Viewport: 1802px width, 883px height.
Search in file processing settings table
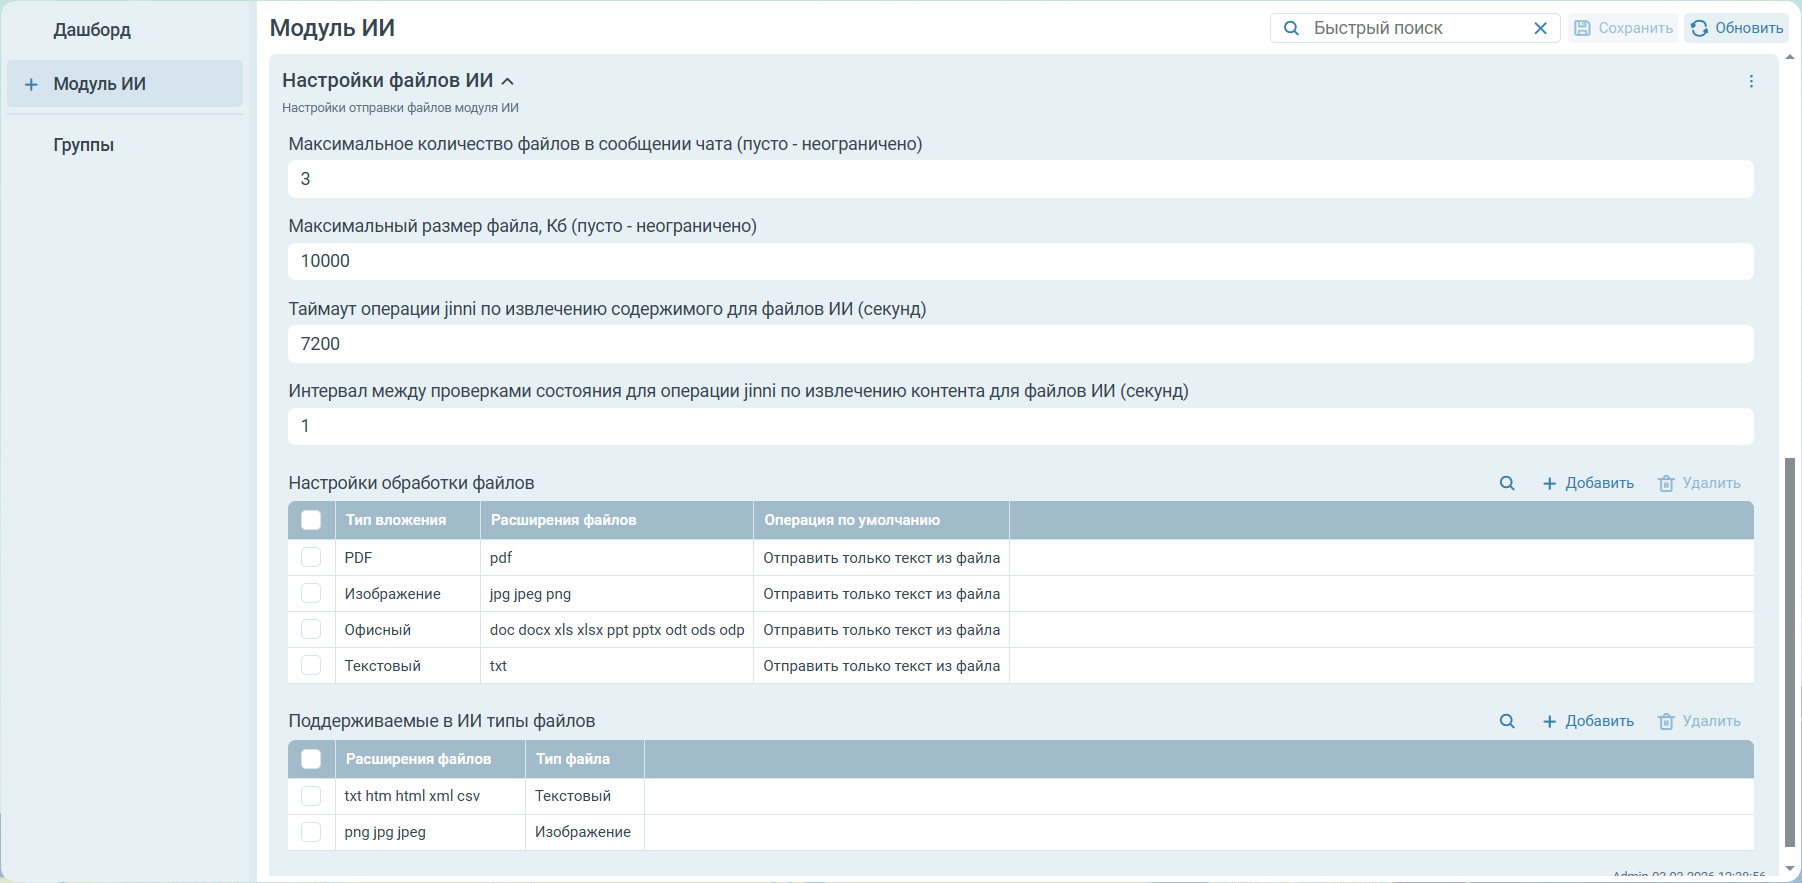pos(1507,483)
